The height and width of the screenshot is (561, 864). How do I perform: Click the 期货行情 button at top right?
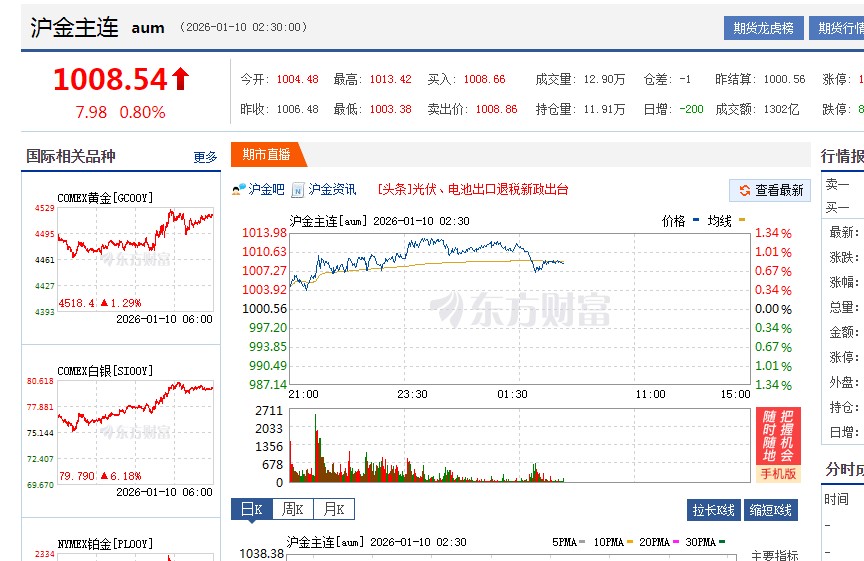click(836, 28)
